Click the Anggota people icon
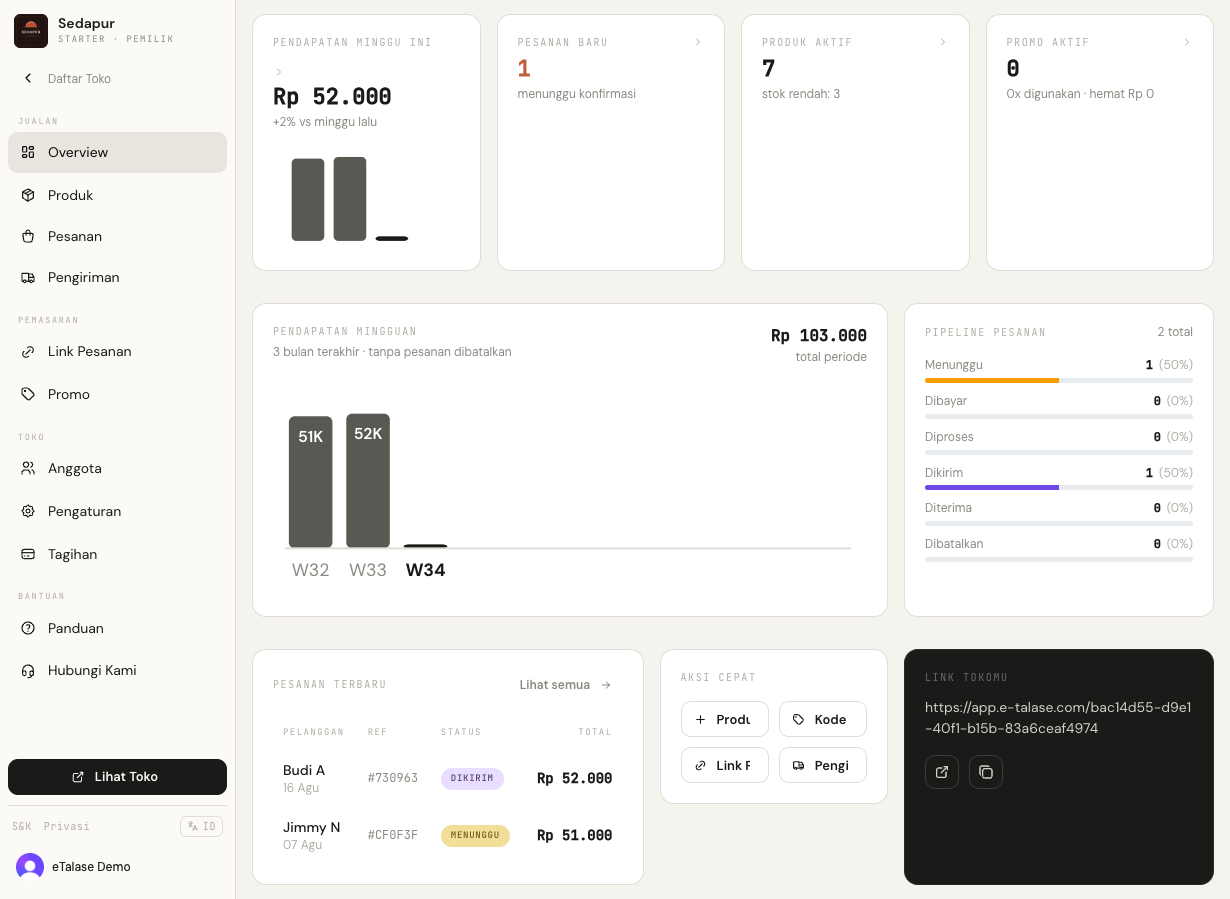The width and height of the screenshot is (1230, 899). 28,468
